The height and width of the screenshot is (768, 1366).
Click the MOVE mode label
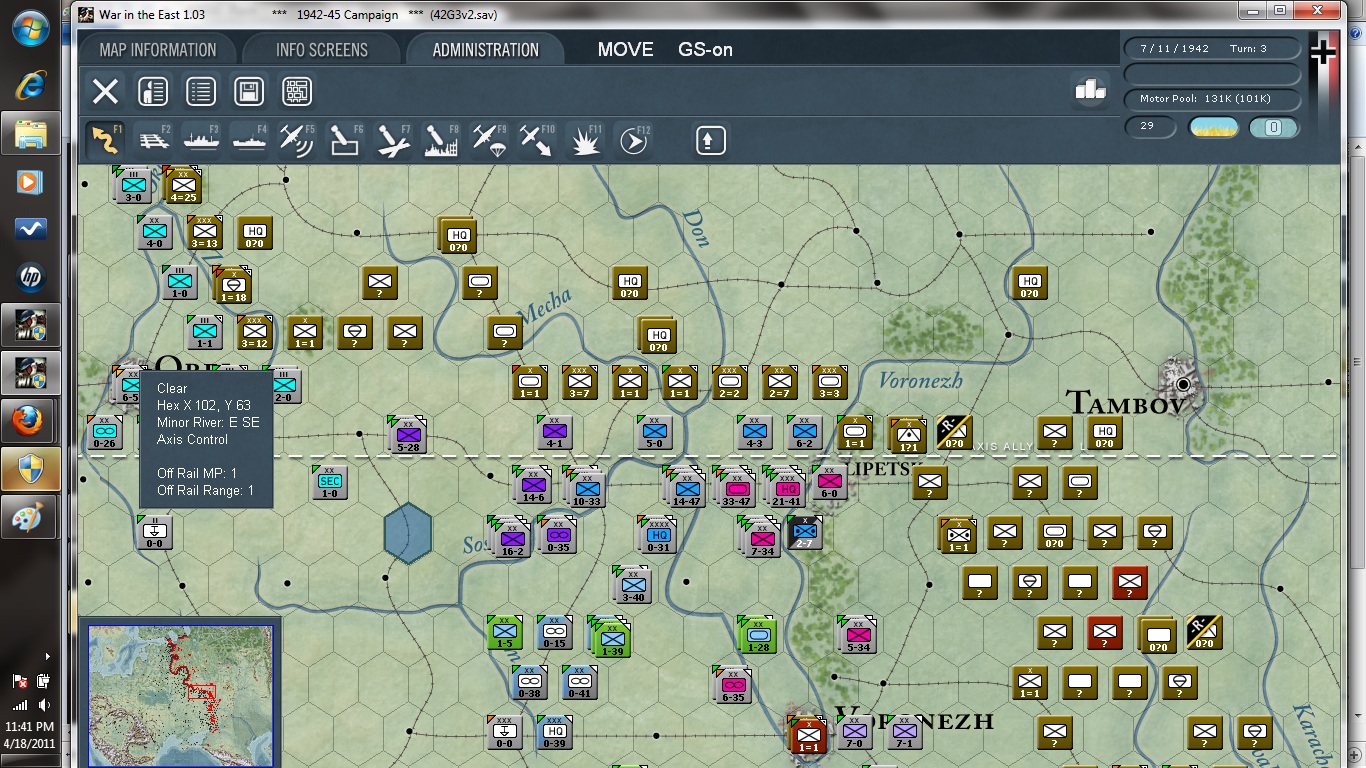tap(625, 50)
